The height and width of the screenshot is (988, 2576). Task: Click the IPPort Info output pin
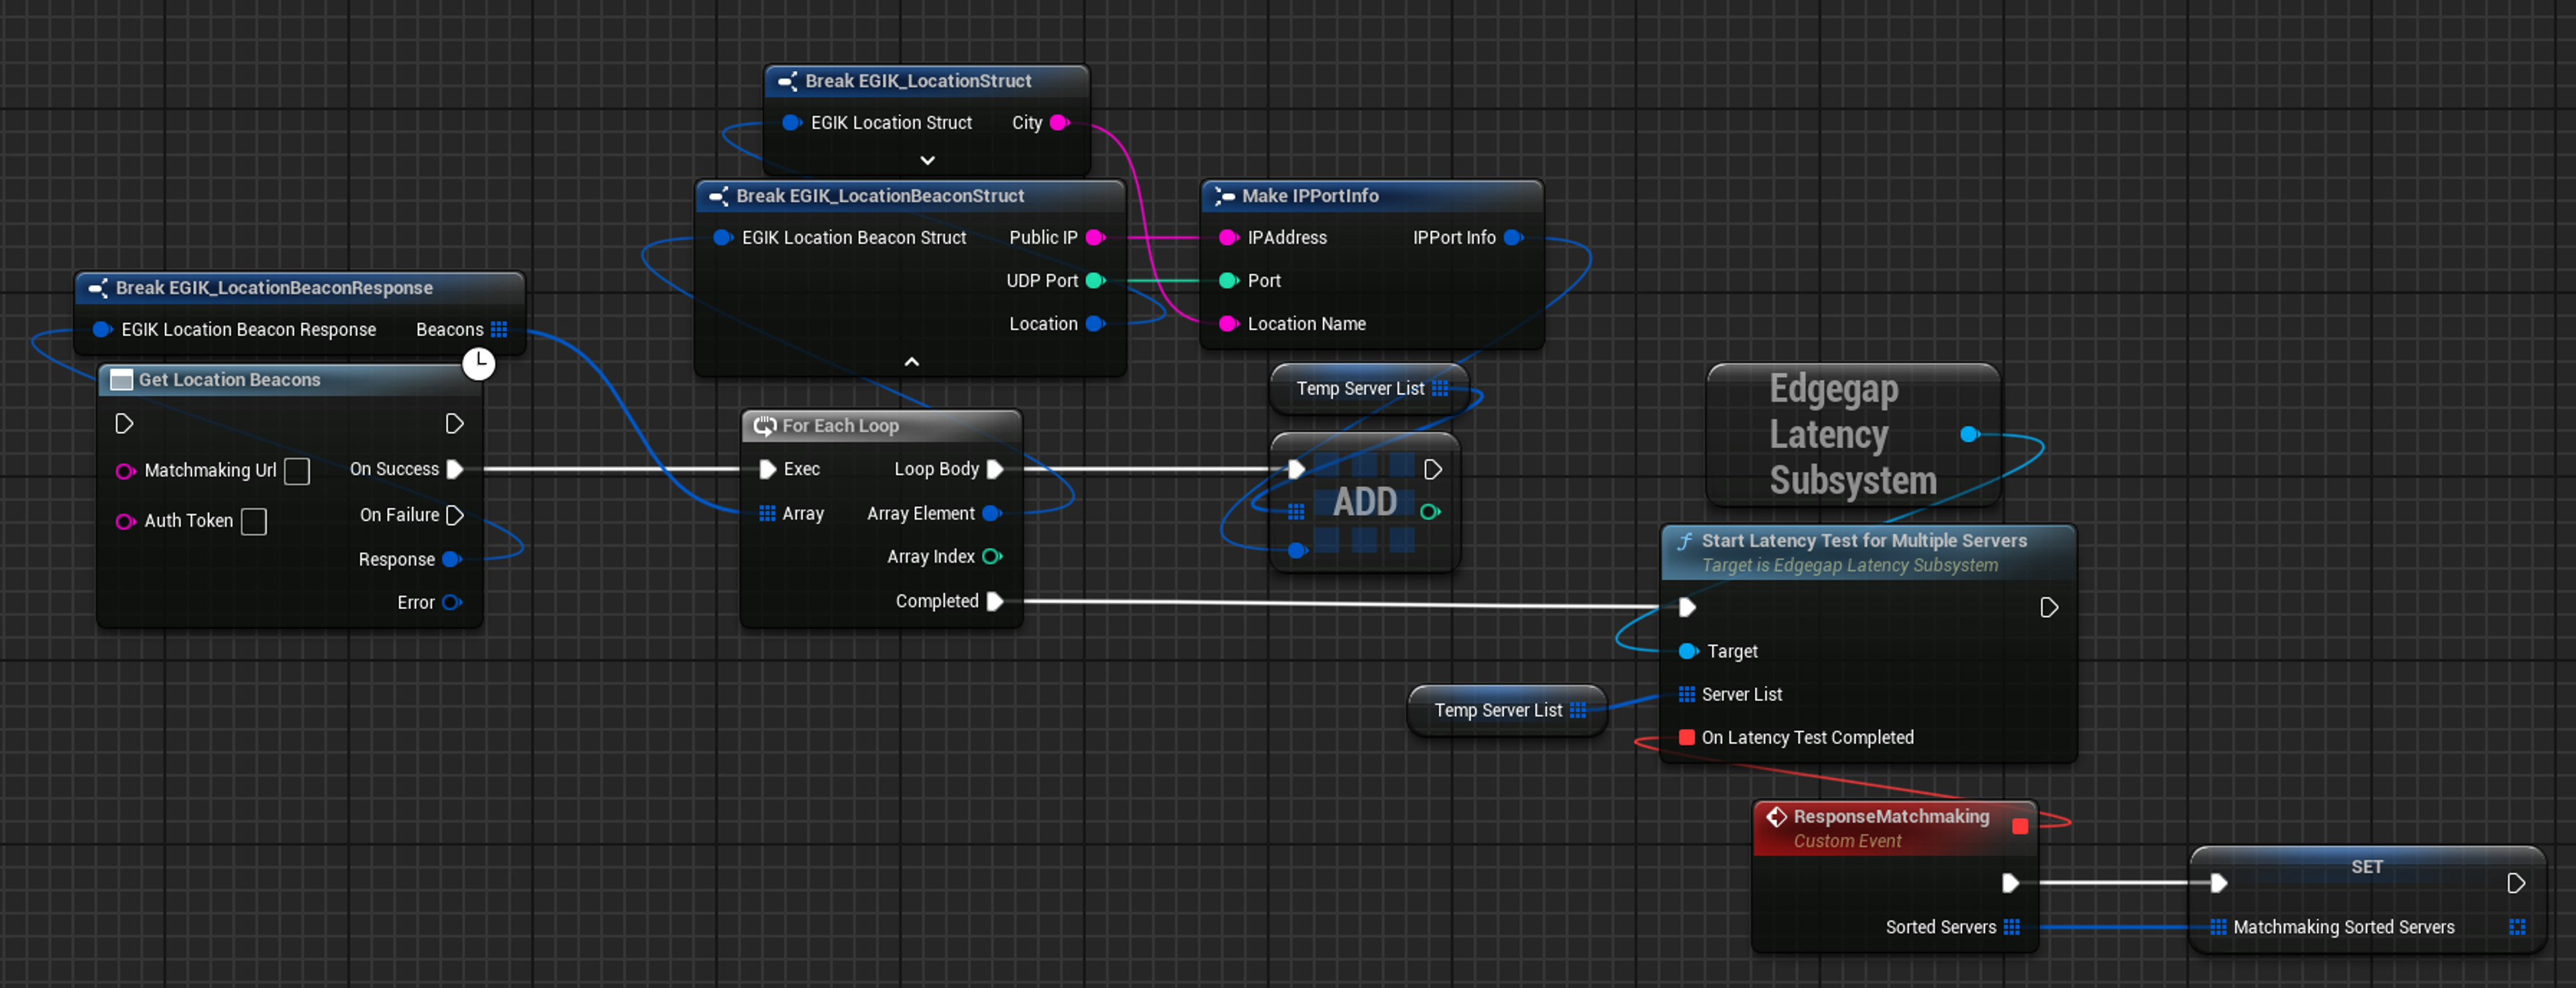[1513, 237]
